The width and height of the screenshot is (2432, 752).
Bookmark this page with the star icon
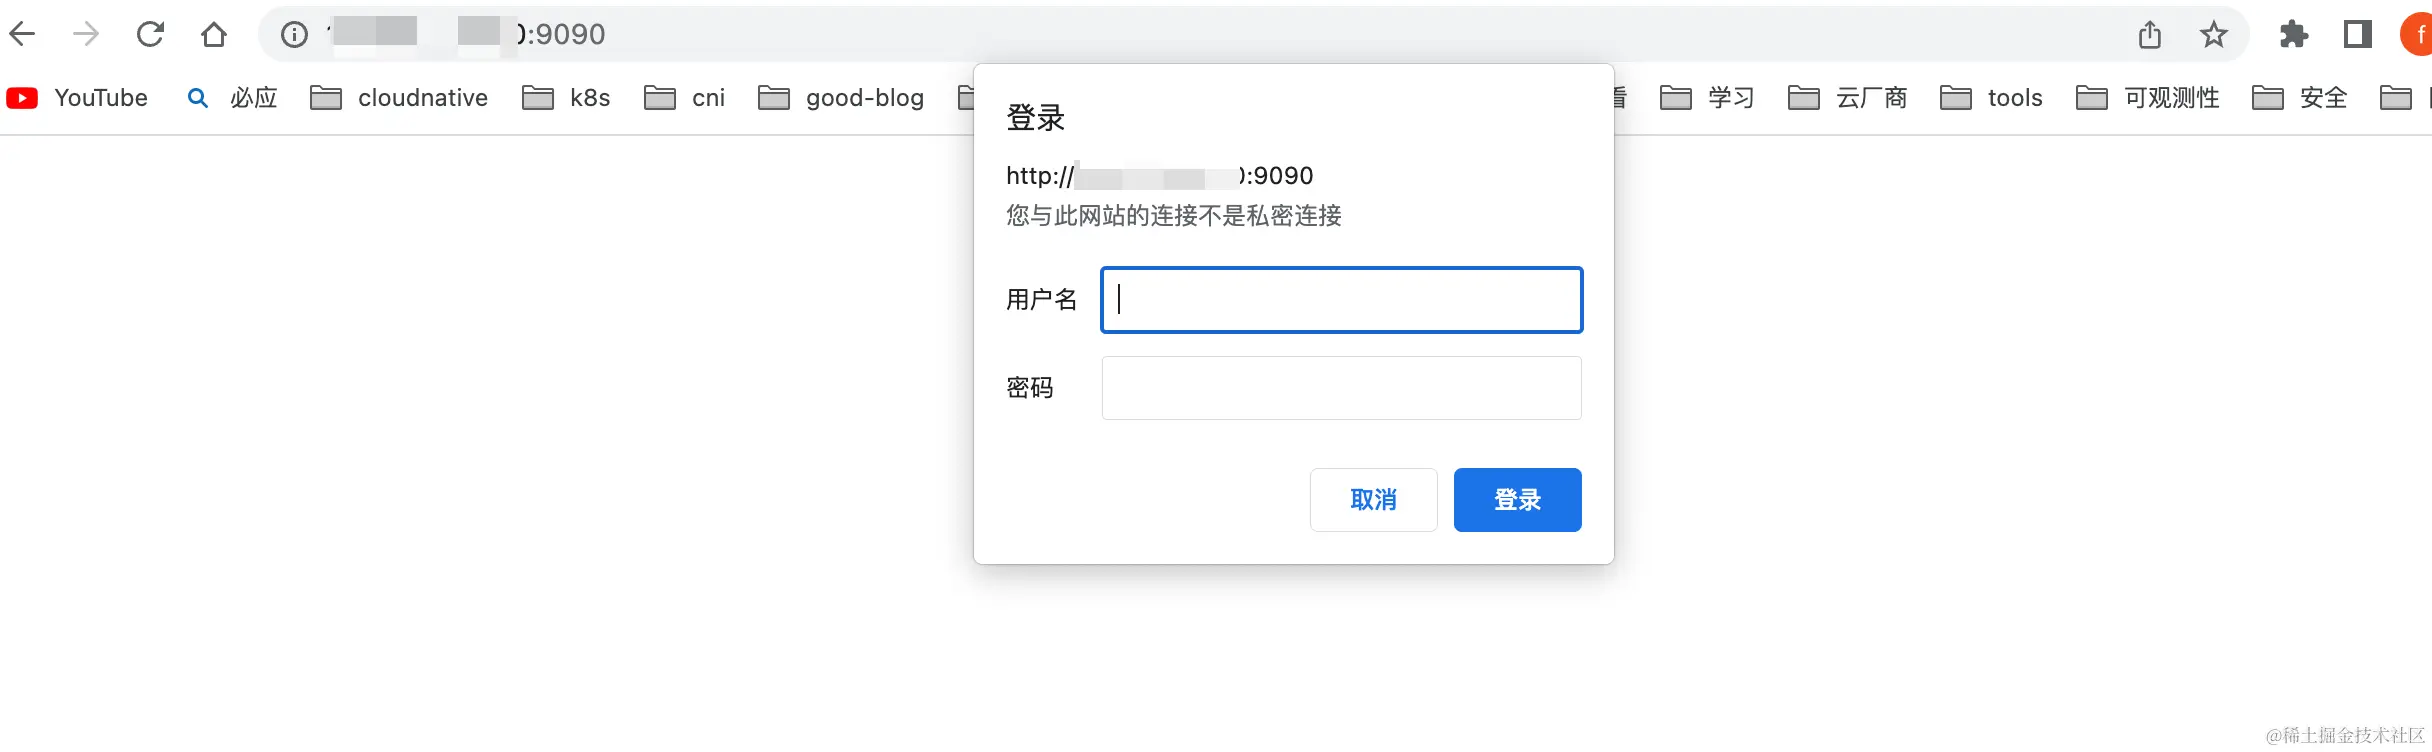2214,35
